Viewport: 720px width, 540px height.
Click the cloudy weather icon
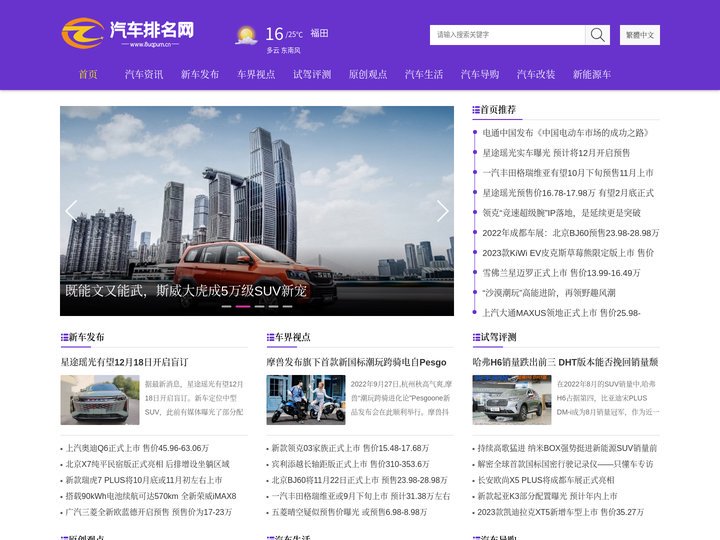point(246,35)
